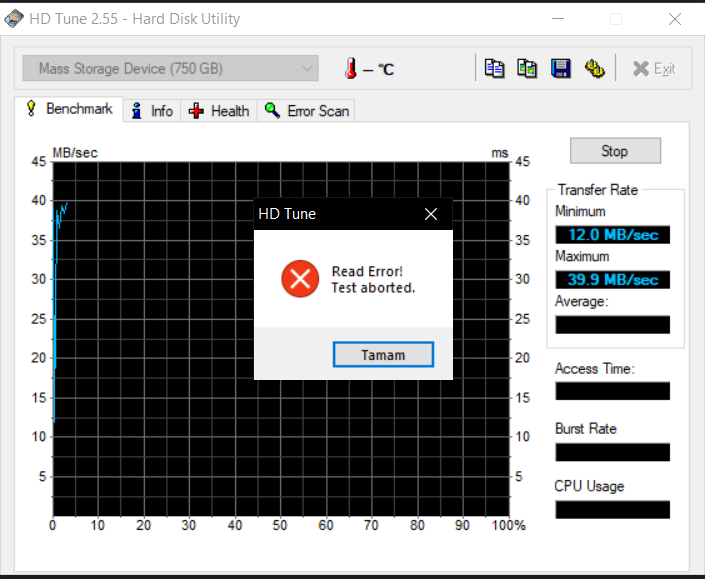Click the empty Average value field
The image size is (705, 579).
[x=612, y=325]
